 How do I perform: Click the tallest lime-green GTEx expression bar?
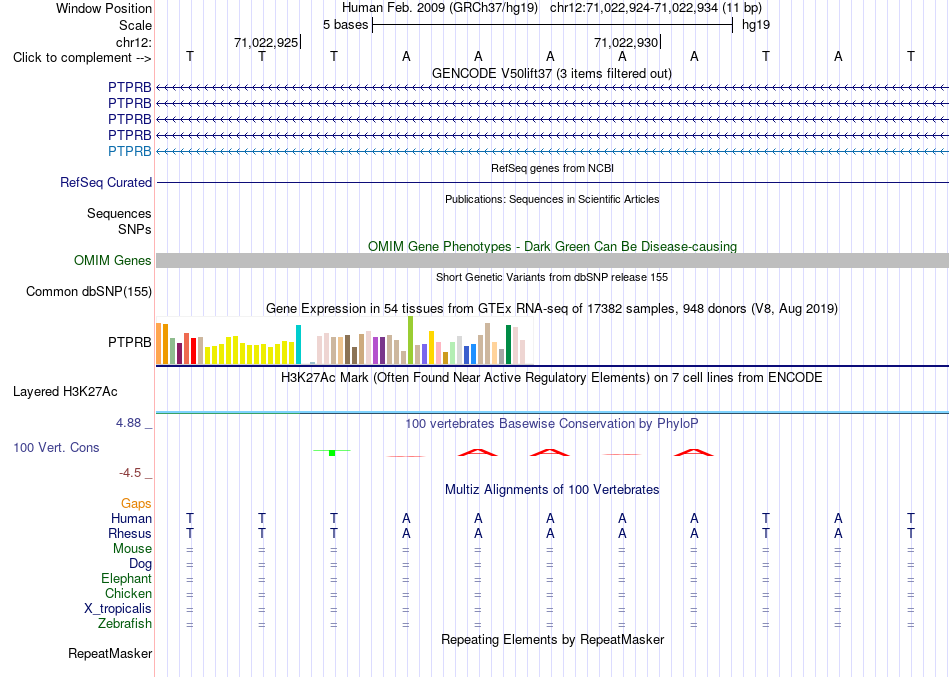(410, 340)
